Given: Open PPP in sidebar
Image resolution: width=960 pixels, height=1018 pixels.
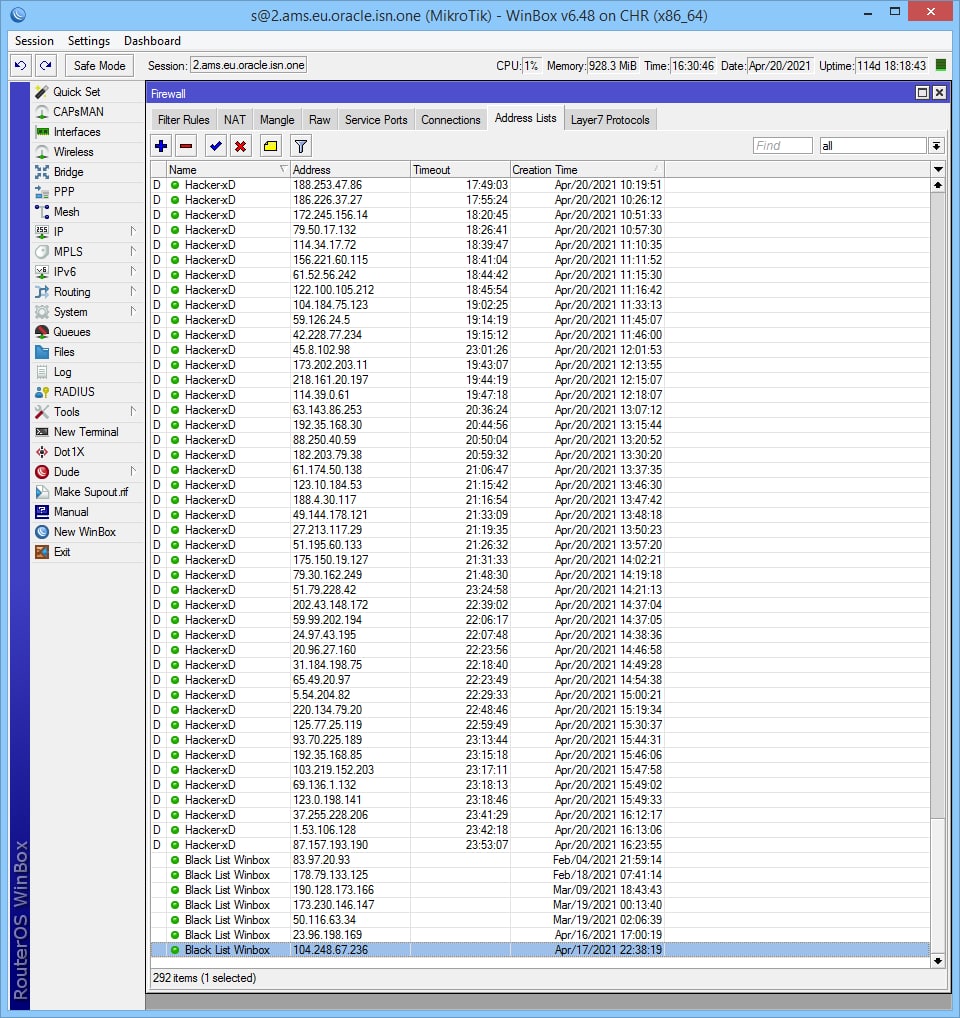Looking at the screenshot, I should point(88,192).
